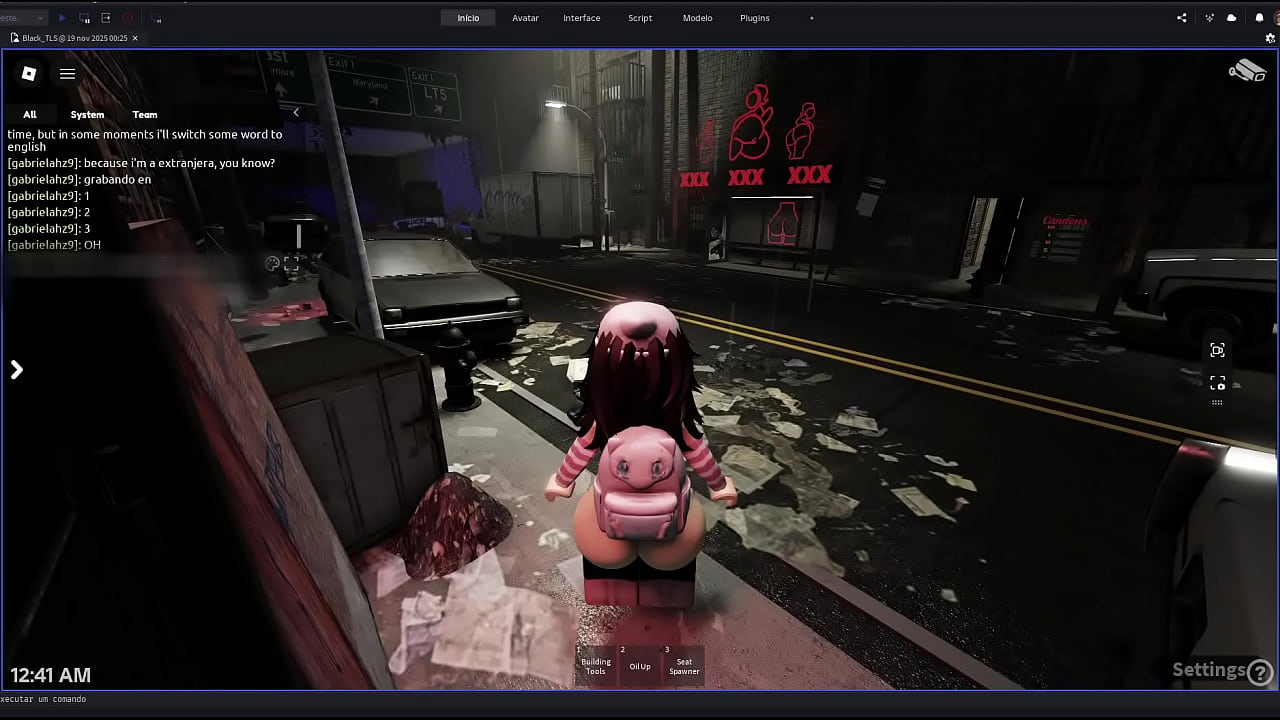Screen dimensions: 1280x720
Task: Expand side panel with right arrow
Action: coord(16,370)
